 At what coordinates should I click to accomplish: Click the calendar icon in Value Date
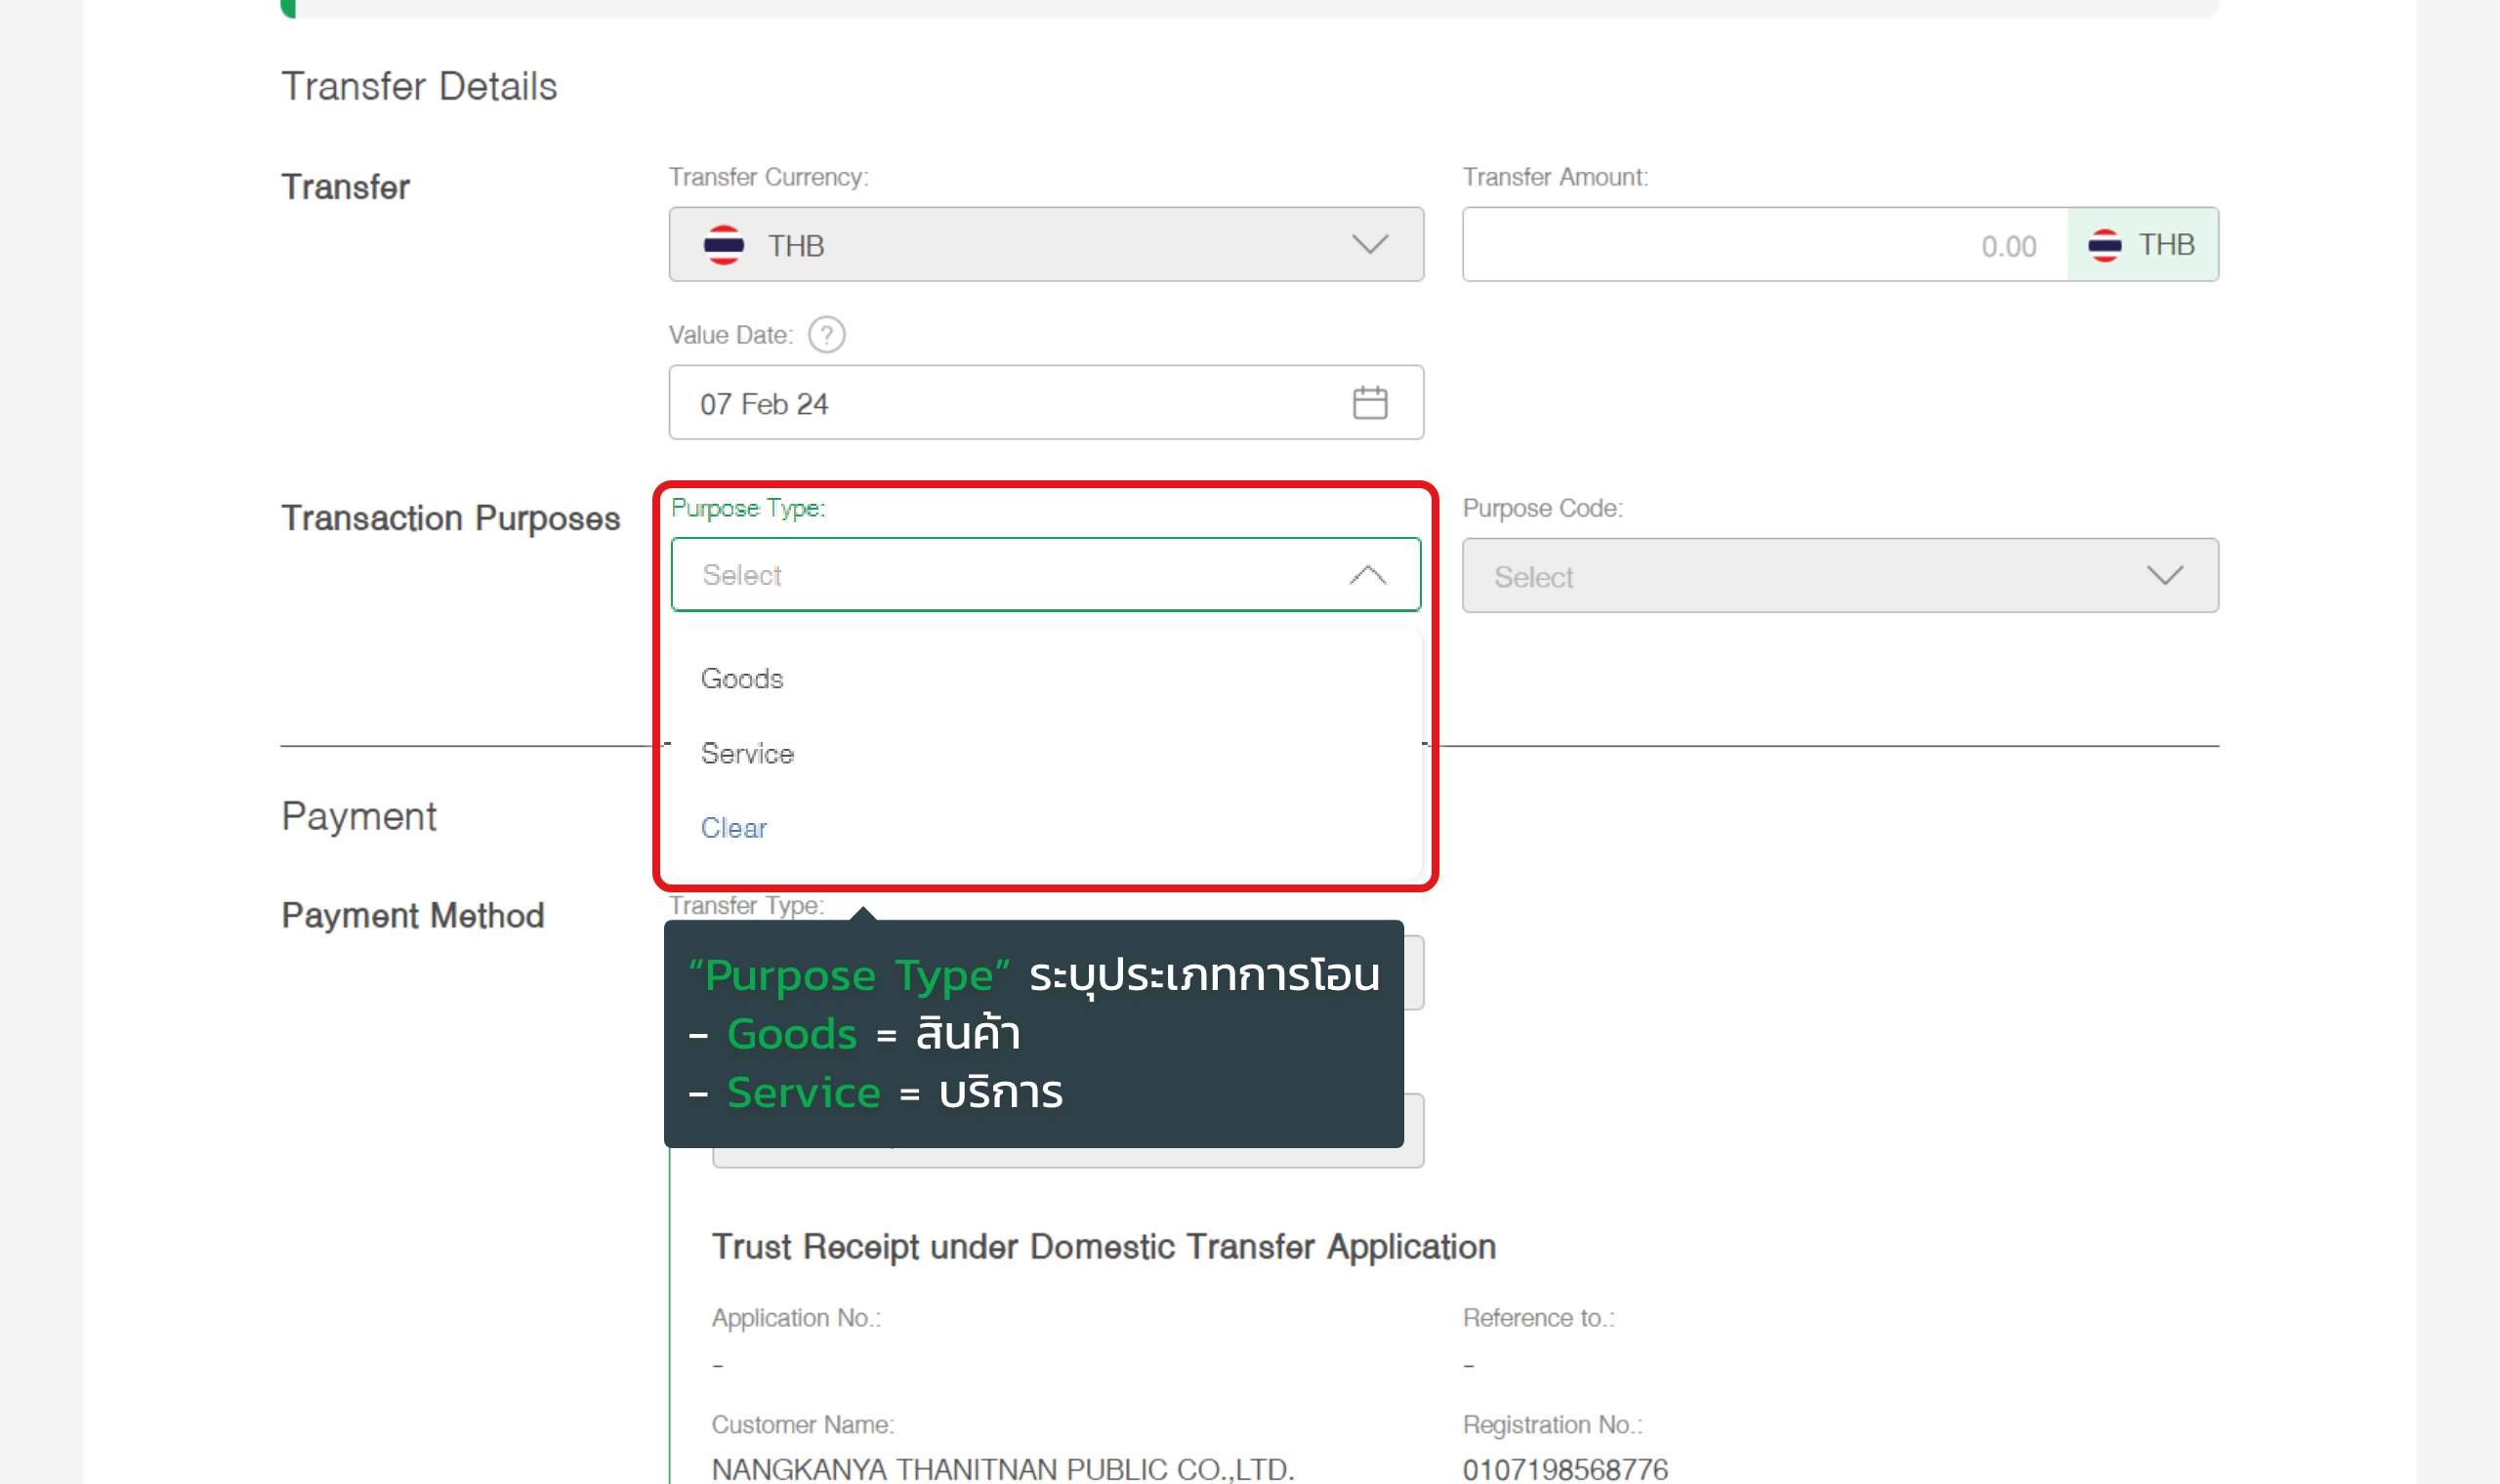pos(1369,403)
